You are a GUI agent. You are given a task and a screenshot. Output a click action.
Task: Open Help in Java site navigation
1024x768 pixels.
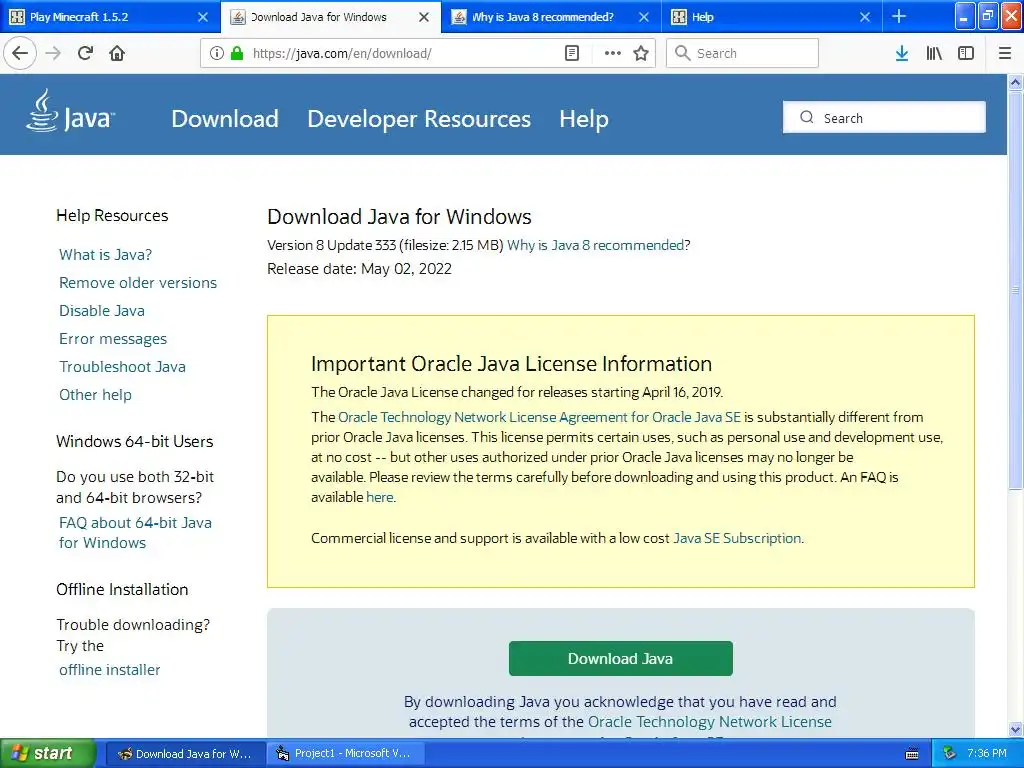[x=584, y=119]
